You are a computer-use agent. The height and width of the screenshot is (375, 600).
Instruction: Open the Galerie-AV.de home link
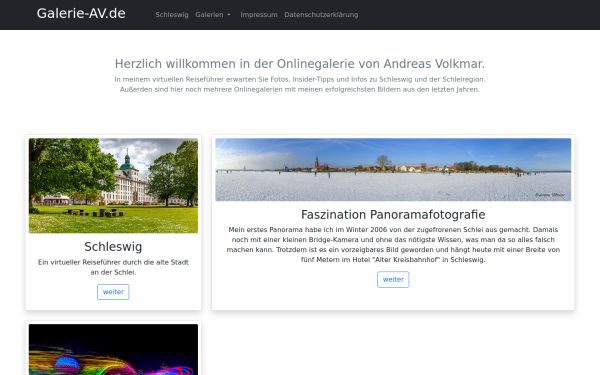pyautogui.click(x=81, y=13)
